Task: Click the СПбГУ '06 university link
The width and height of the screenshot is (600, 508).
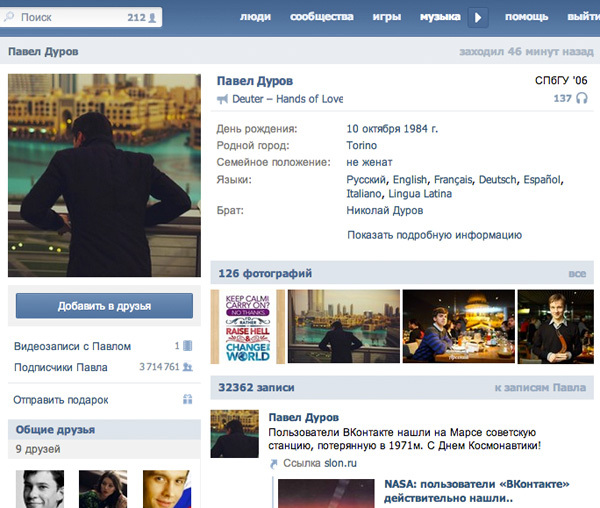Action: click(561, 80)
